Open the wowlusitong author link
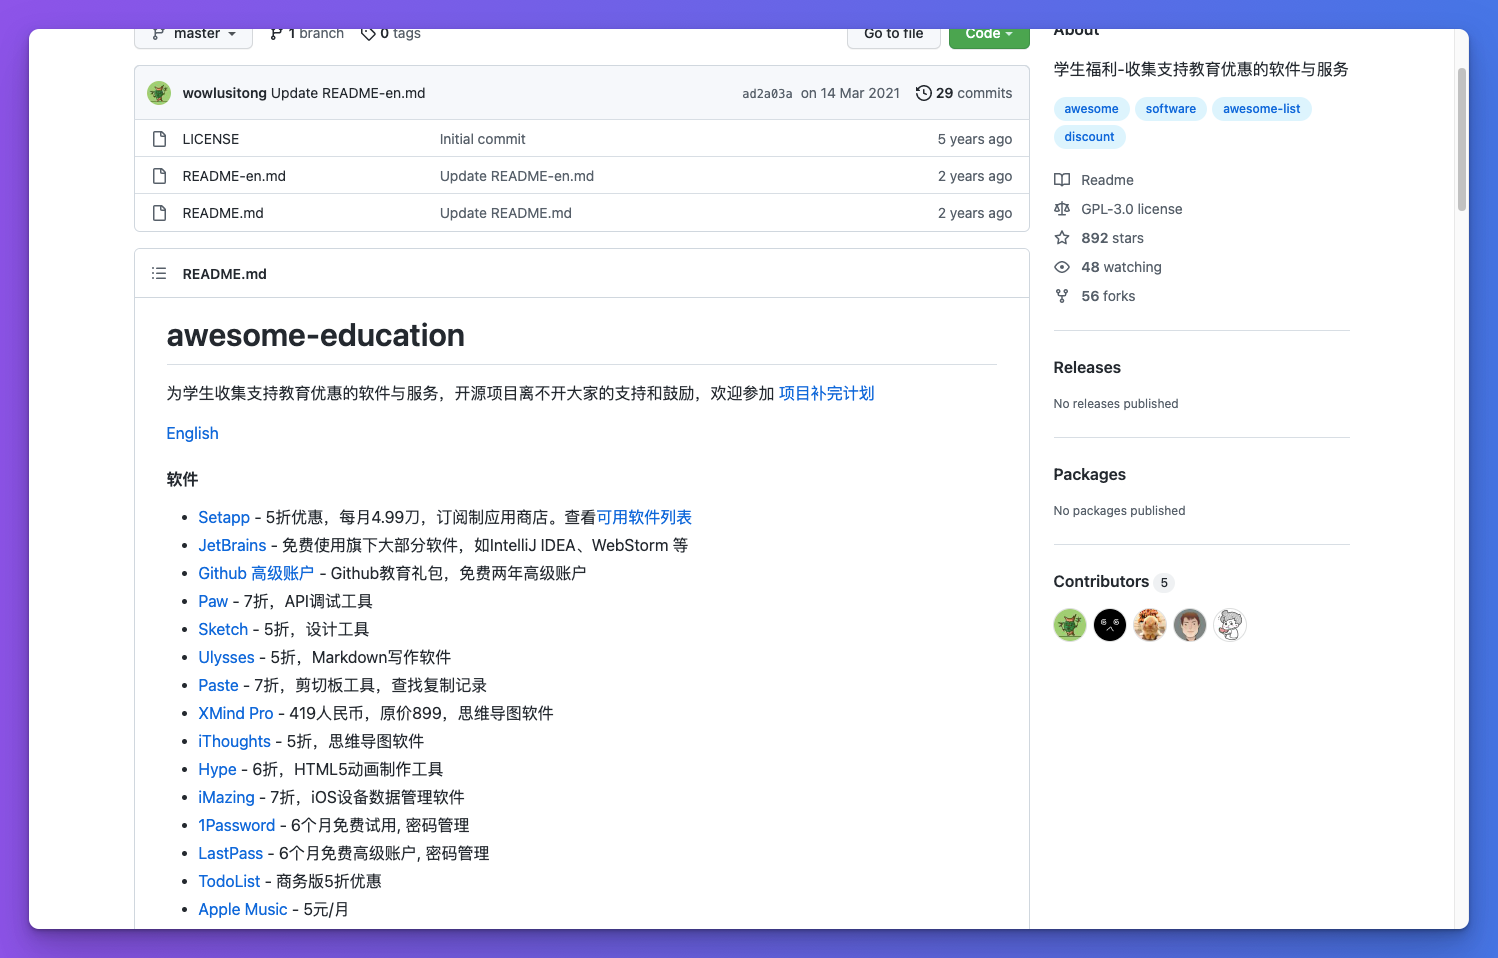 coord(224,93)
